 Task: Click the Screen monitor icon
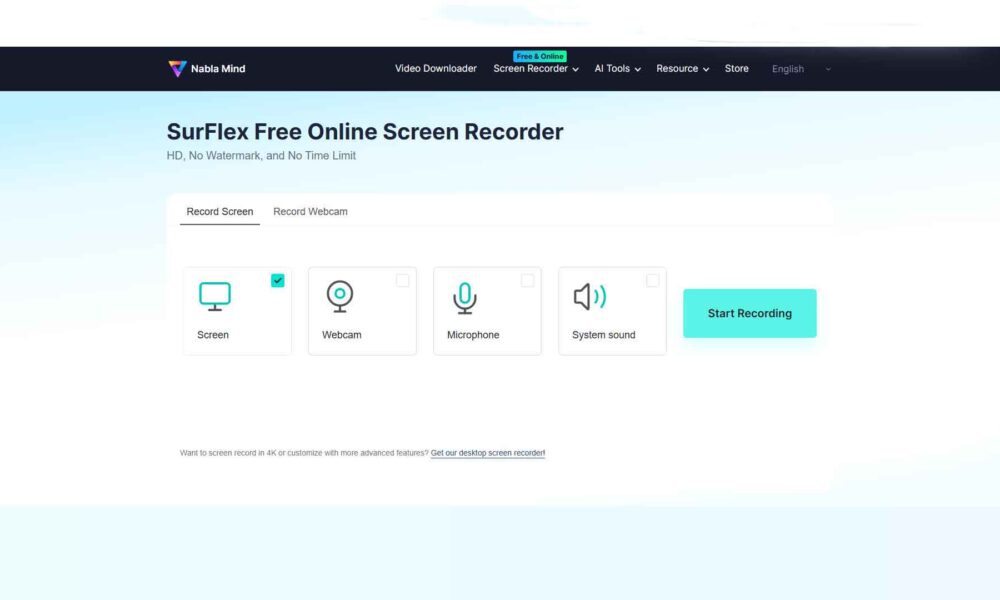(x=215, y=296)
